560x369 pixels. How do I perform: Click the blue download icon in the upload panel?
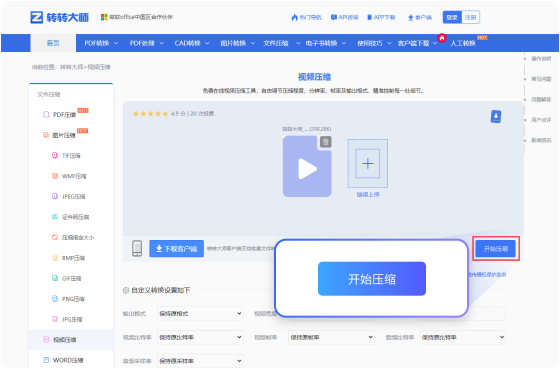click(x=496, y=116)
